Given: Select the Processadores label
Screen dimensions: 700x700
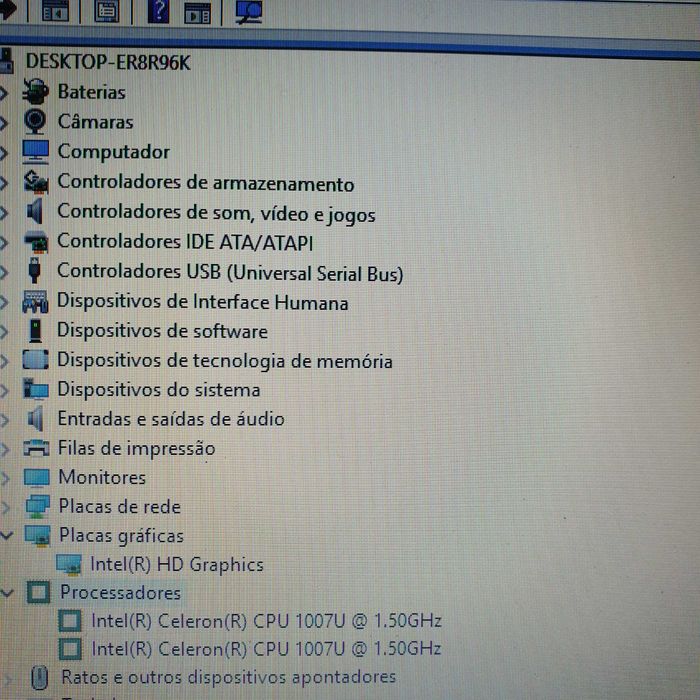Looking at the screenshot, I should 121,593.
